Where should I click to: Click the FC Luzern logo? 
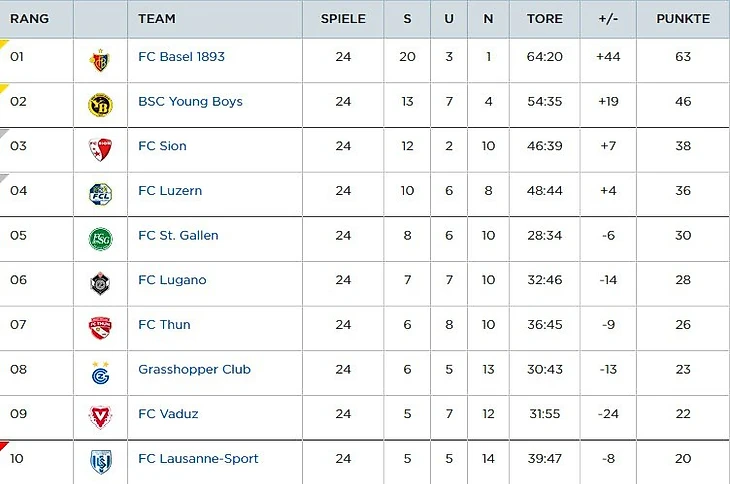pos(100,193)
